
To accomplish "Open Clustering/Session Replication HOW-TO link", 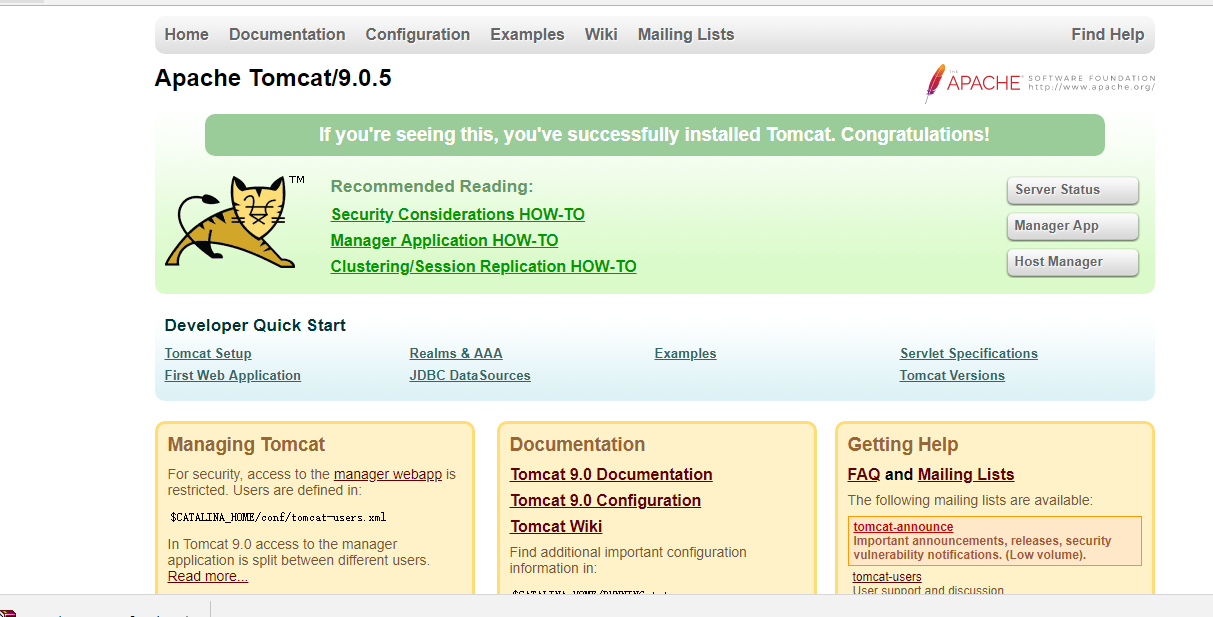I will pos(484,266).
